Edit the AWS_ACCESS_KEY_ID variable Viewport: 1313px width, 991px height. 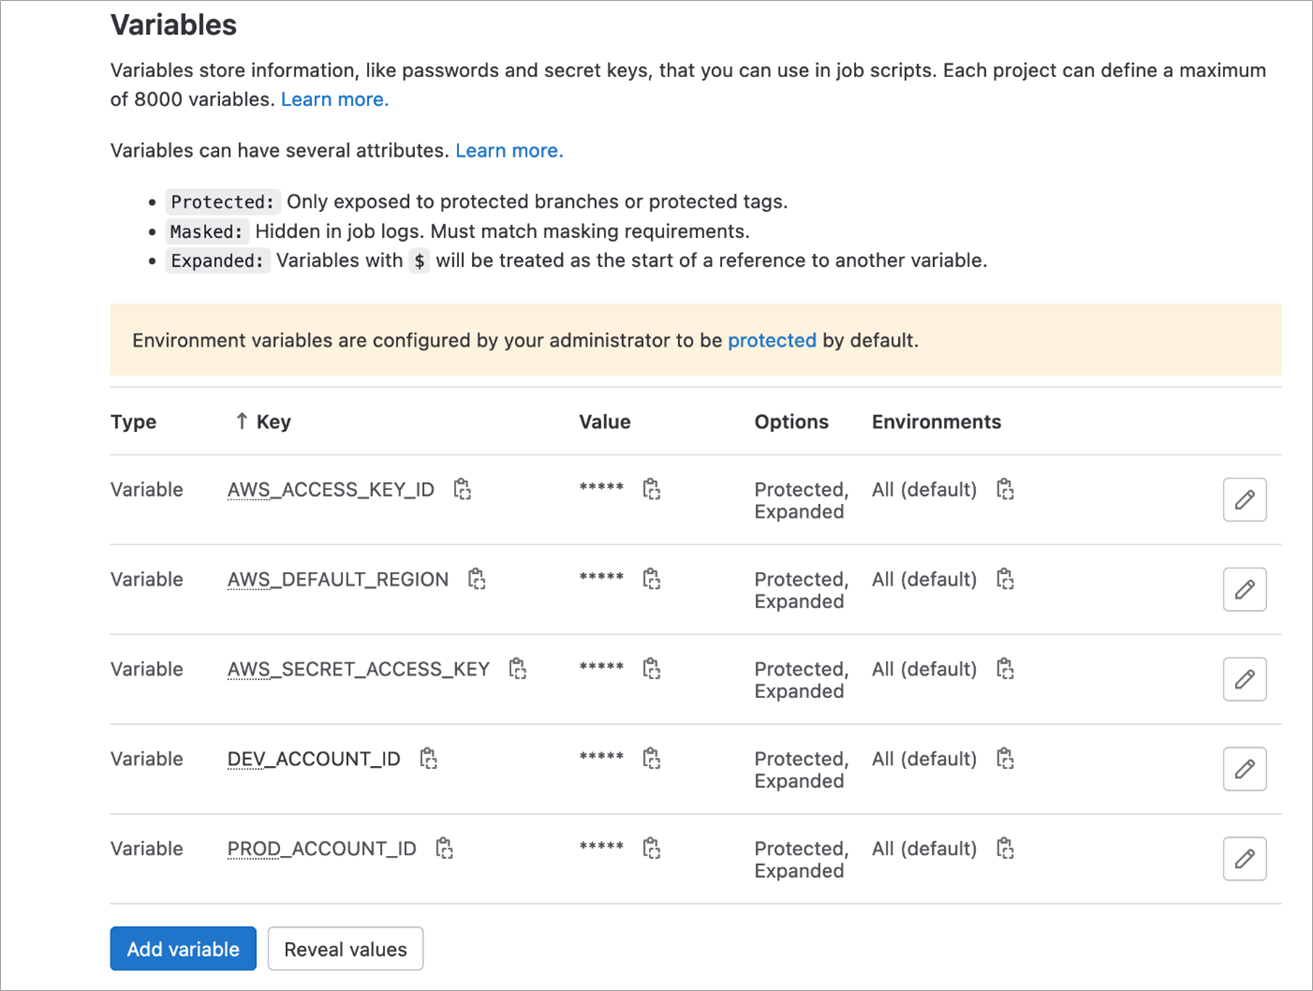pos(1244,500)
